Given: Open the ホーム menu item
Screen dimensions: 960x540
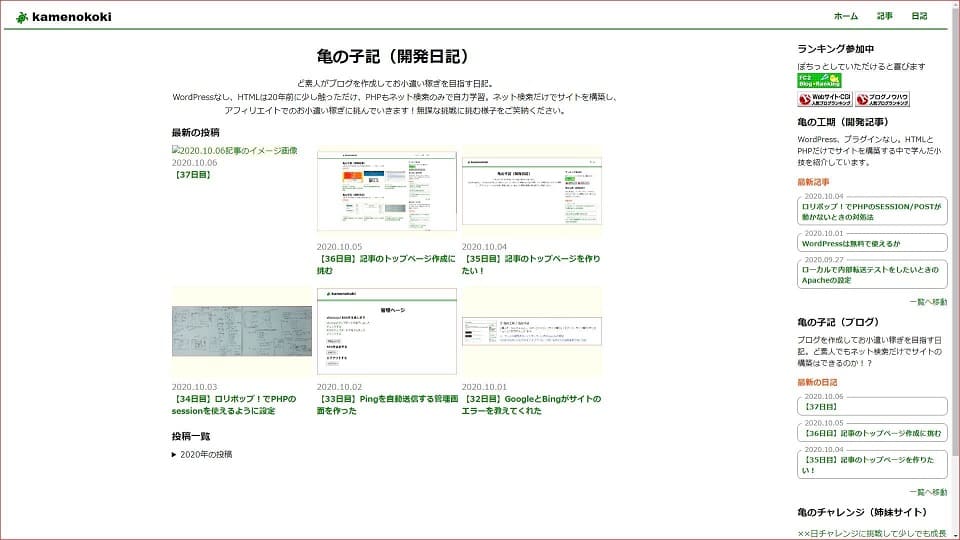Looking at the screenshot, I should [846, 16].
